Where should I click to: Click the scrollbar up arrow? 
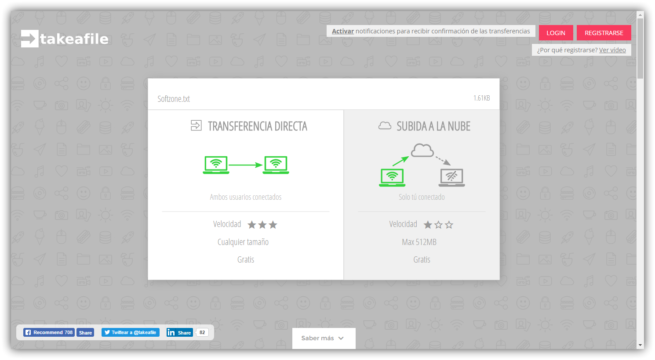640,15
